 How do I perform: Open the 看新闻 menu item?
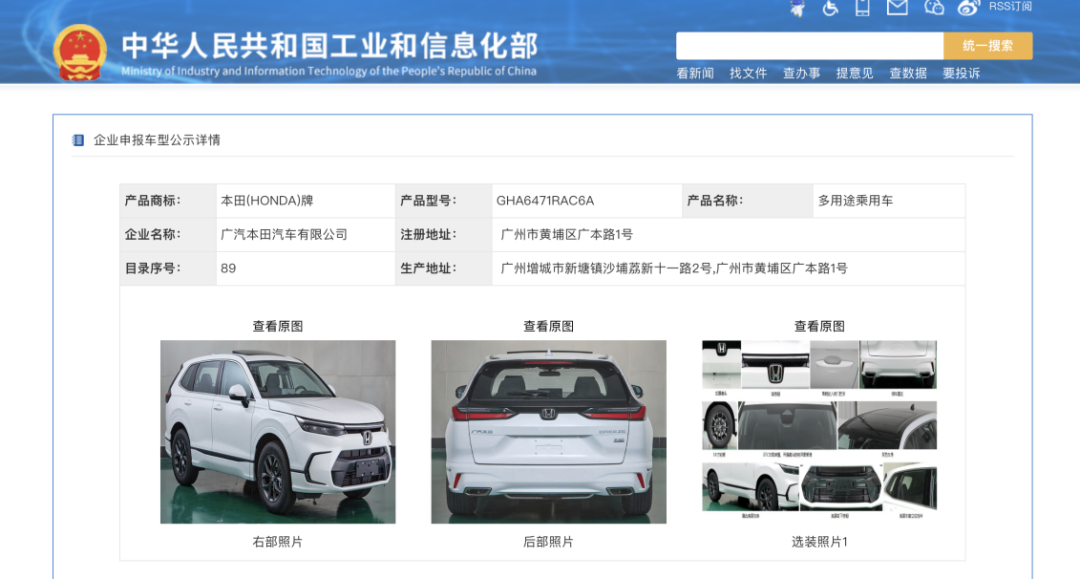tap(695, 74)
